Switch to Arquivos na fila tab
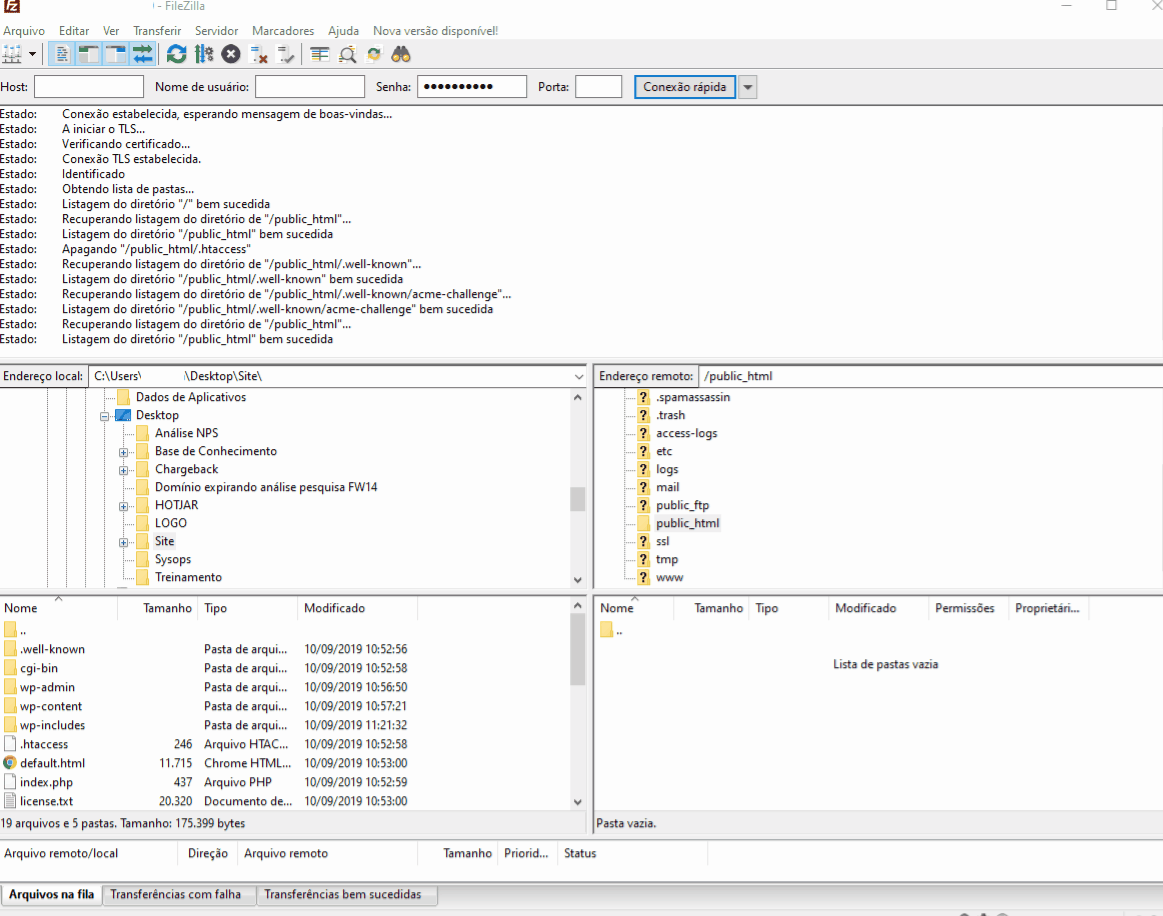 pyautogui.click(x=51, y=894)
